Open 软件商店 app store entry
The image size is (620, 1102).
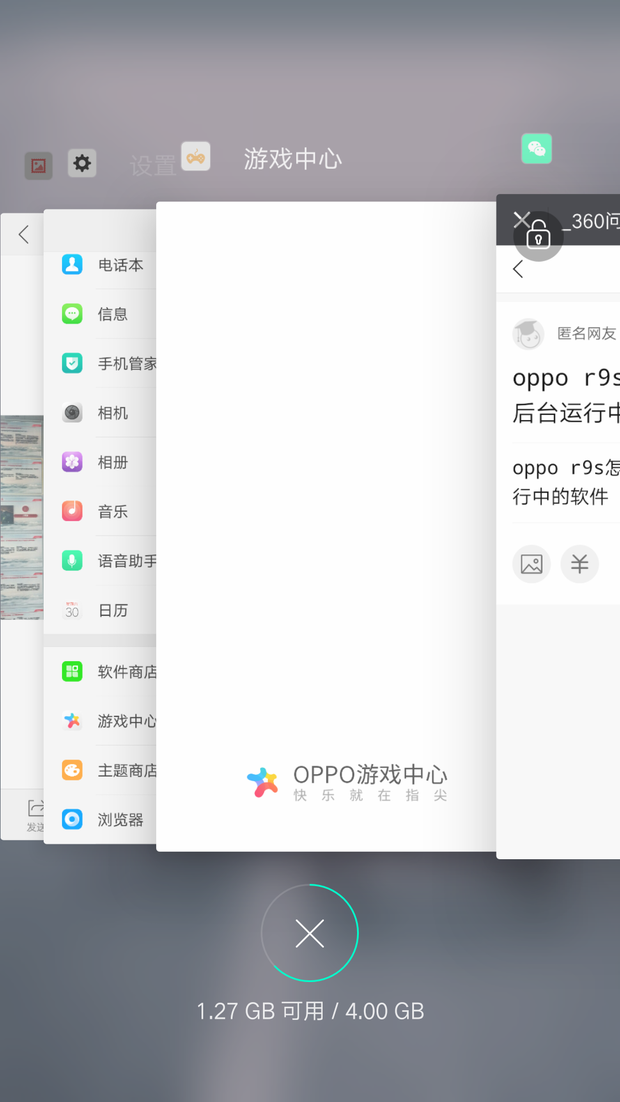[x=100, y=671]
